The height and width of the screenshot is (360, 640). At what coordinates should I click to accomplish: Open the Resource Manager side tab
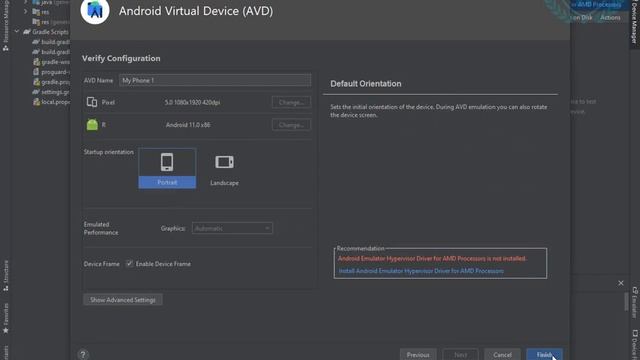click(x=6, y=25)
